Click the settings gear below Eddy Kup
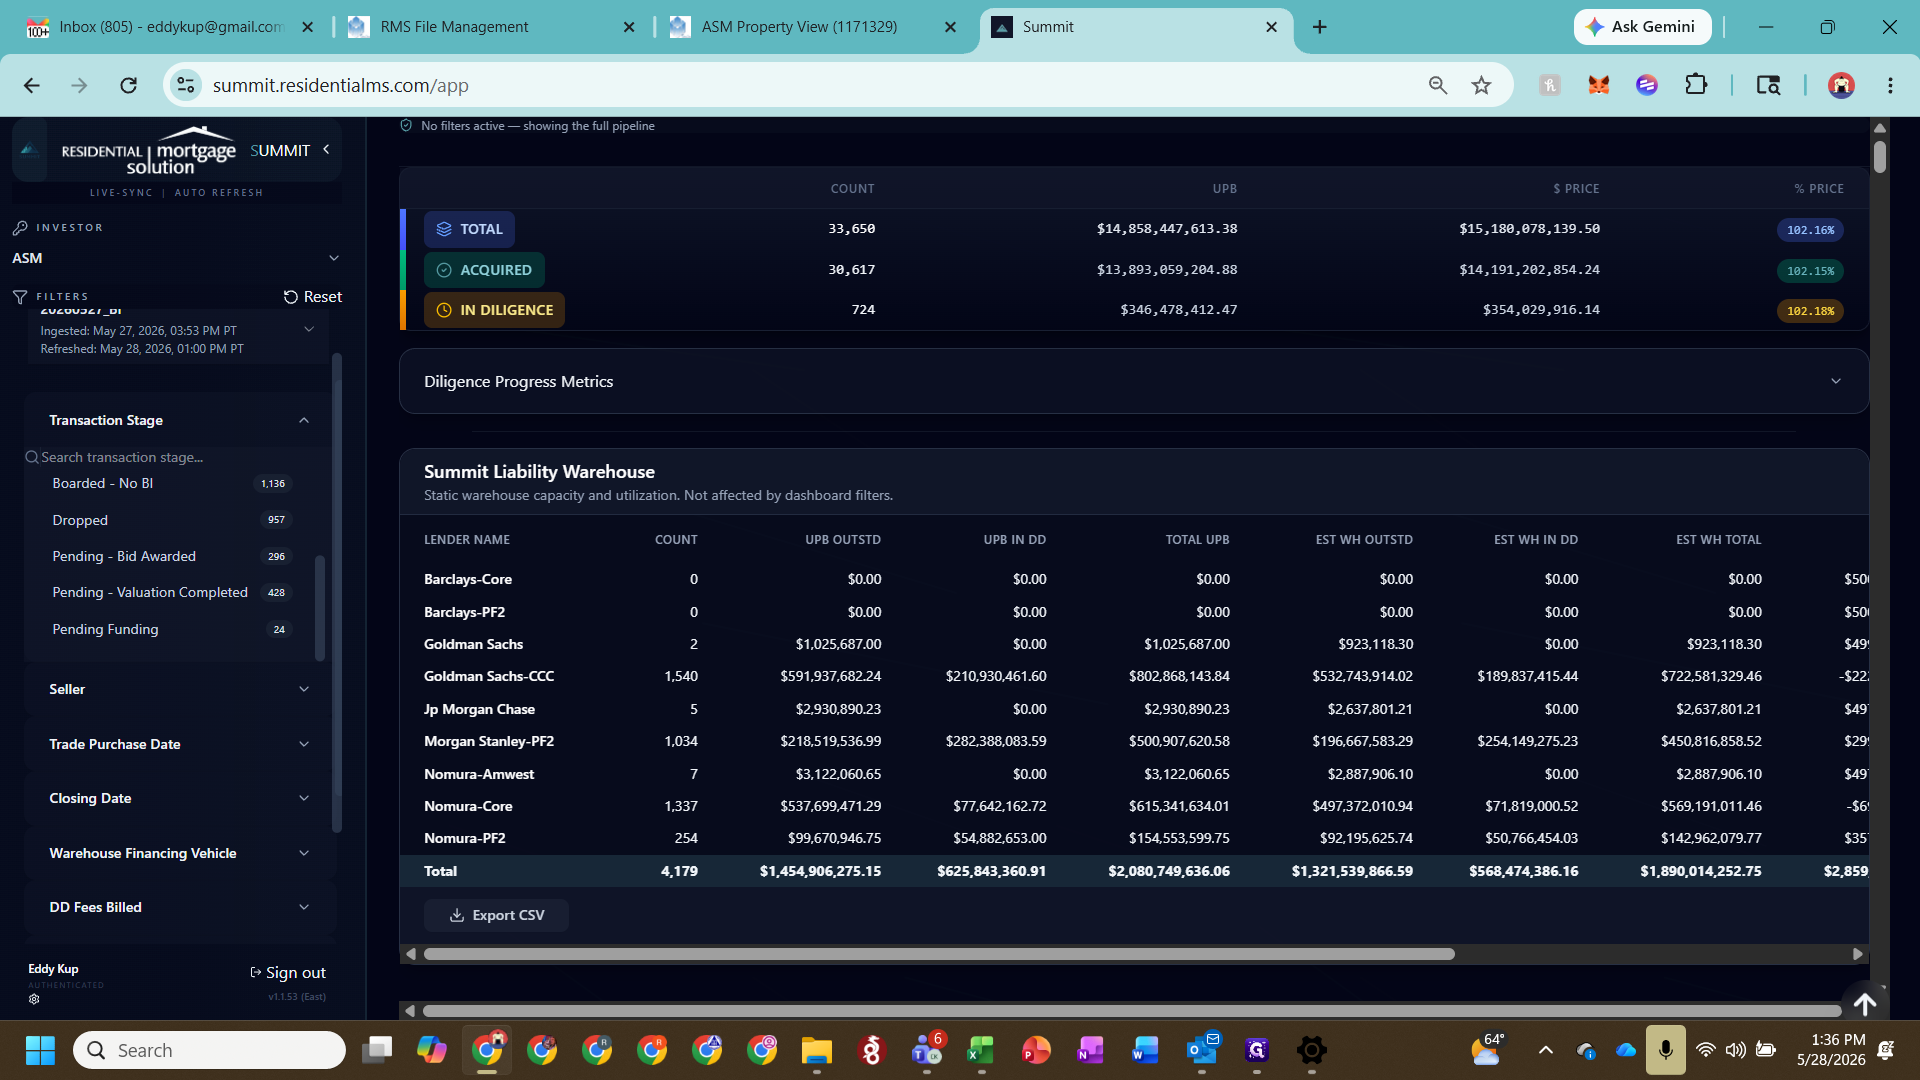Viewport: 1920px width, 1080px height. pos(34,998)
